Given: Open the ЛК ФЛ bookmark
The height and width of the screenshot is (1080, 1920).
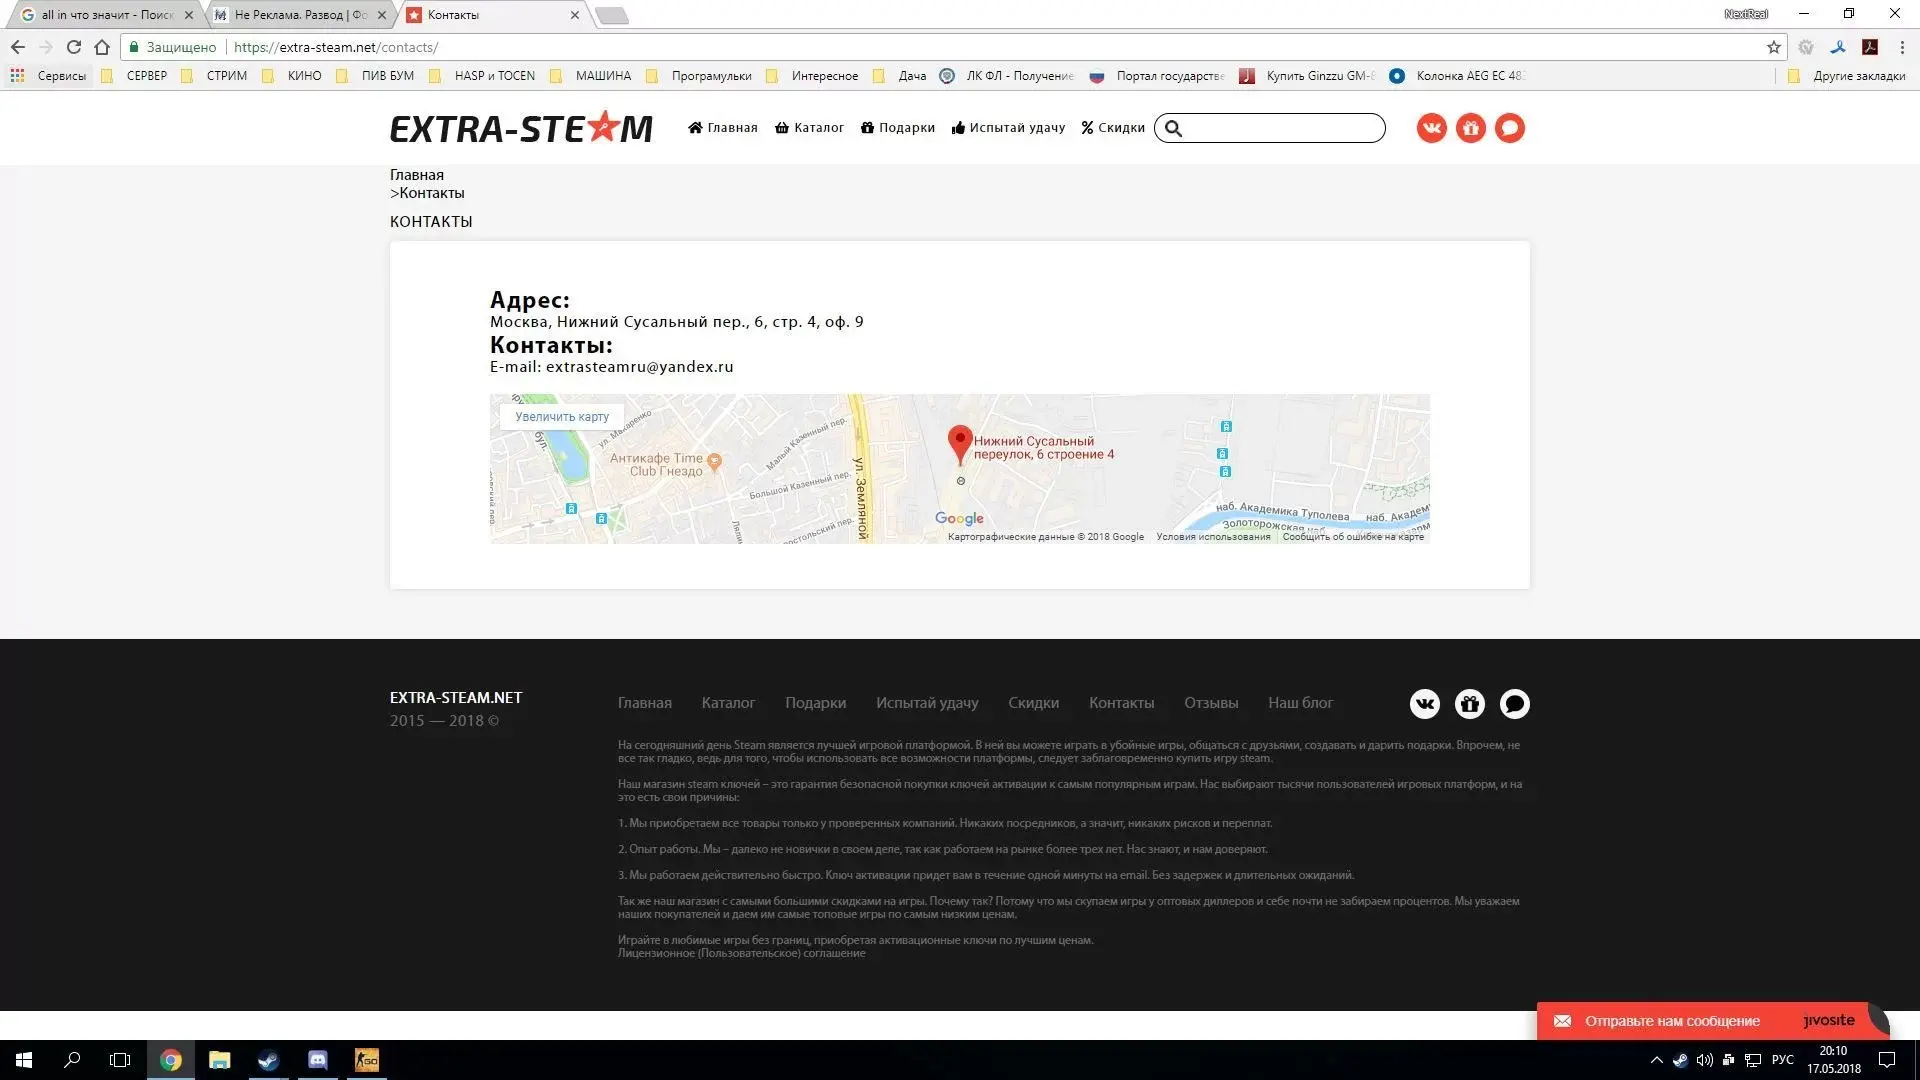Looking at the screenshot, I should tap(1007, 75).
